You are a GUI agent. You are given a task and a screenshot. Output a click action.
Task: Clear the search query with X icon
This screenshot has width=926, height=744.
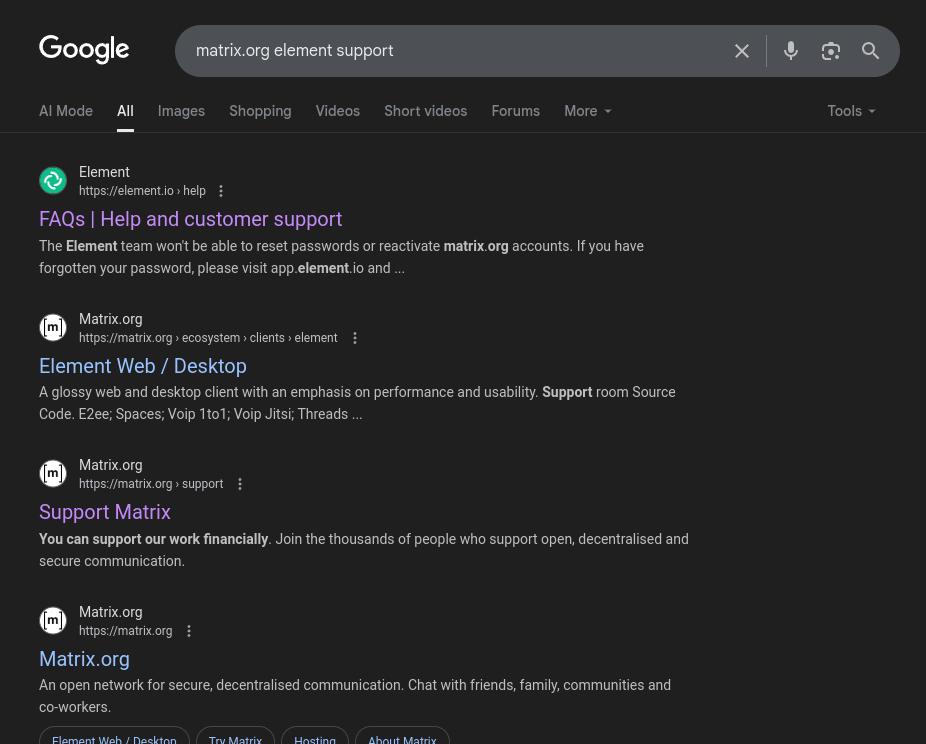point(742,51)
